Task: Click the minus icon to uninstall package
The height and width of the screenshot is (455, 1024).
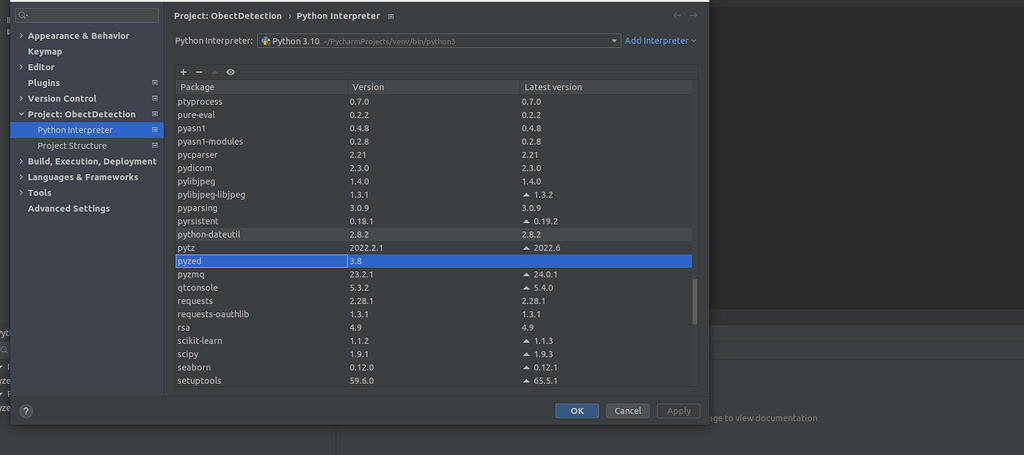Action: pos(199,72)
